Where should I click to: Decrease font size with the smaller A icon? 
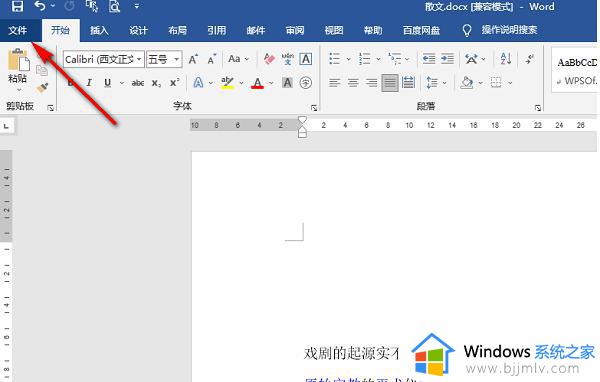(211, 59)
